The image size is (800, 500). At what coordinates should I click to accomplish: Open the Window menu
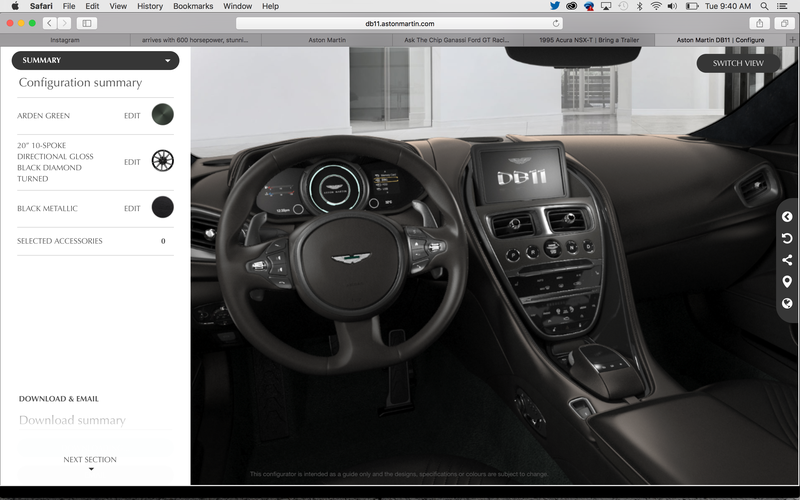point(237,6)
